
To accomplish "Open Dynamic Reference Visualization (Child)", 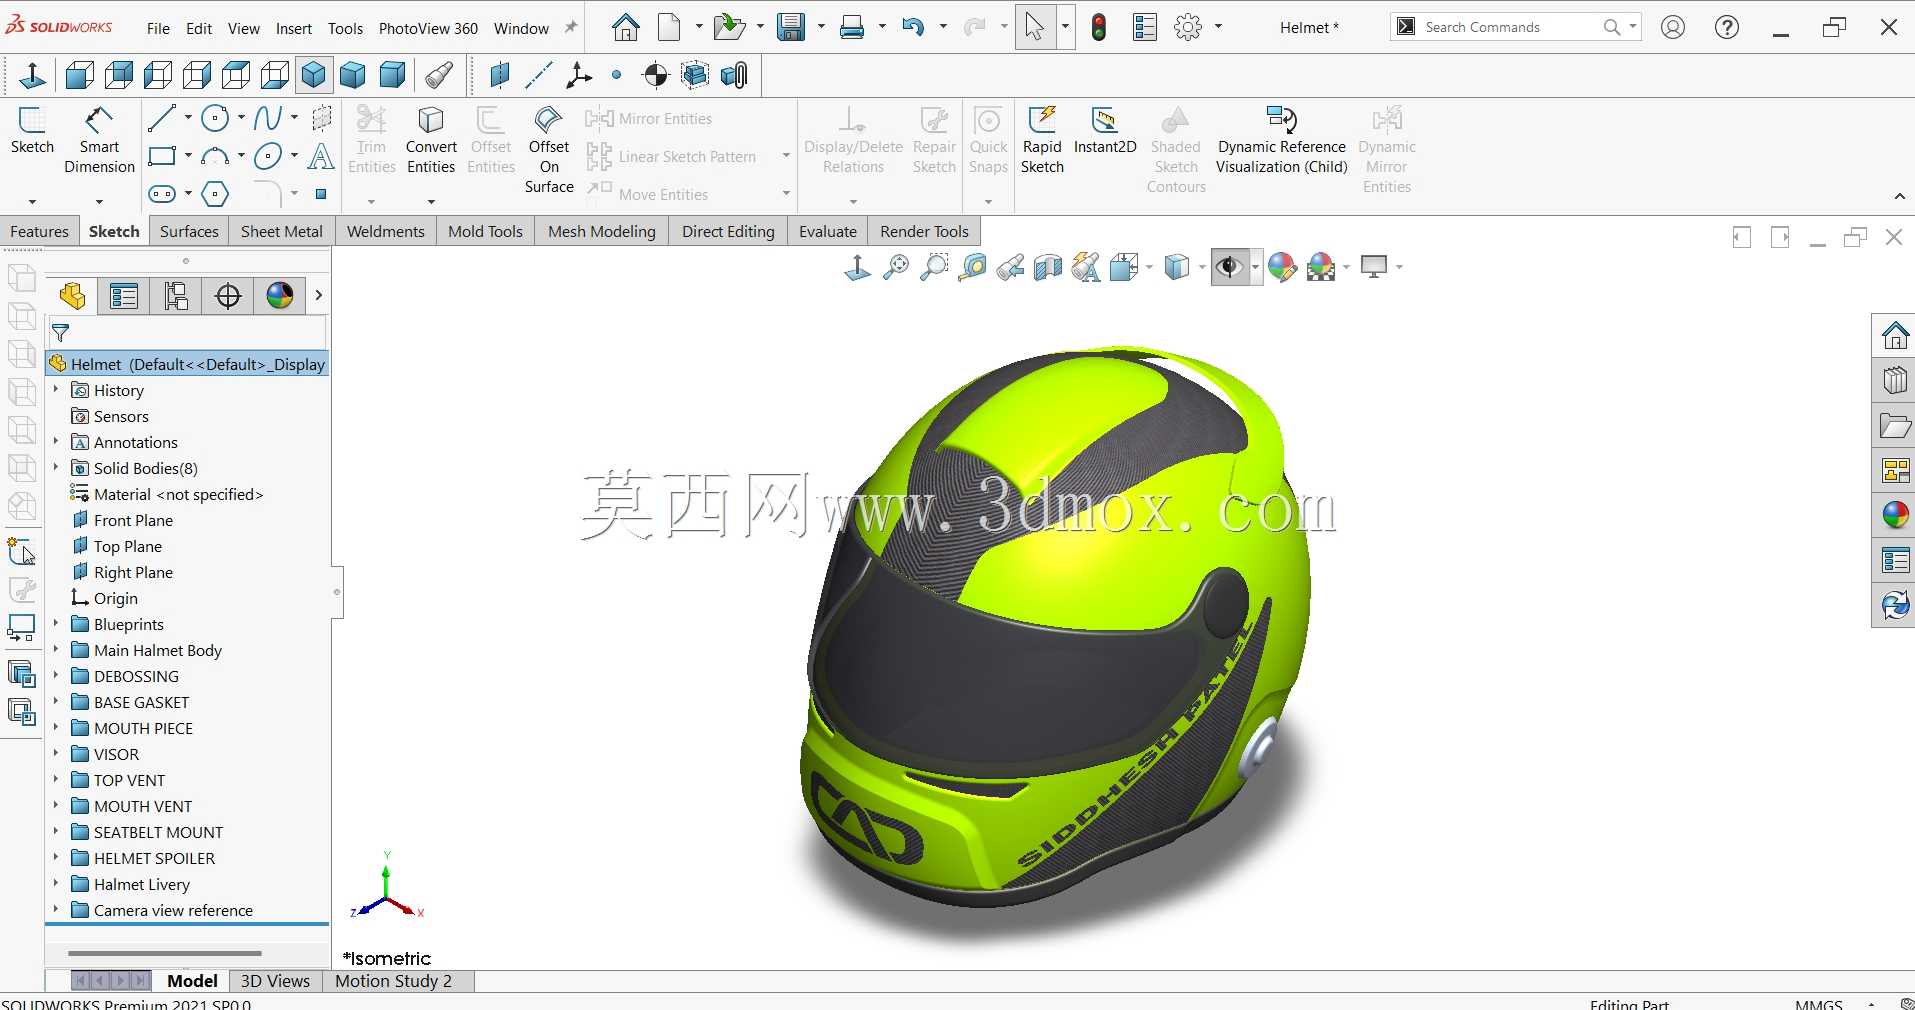I will click(x=1282, y=140).
